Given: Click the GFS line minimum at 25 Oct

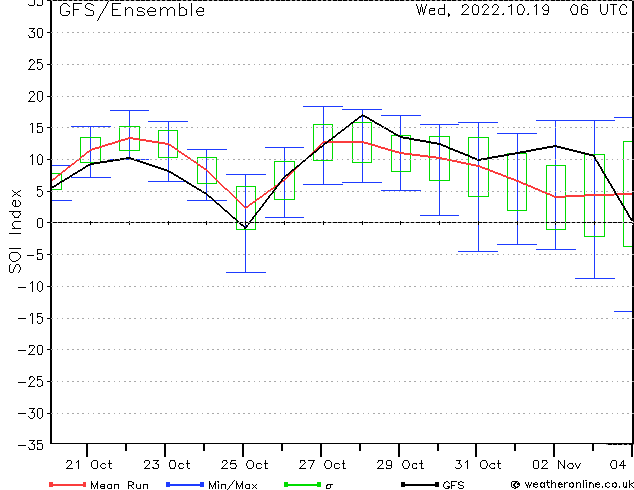Looking at the screenshot, I should [x=245, y=228].
